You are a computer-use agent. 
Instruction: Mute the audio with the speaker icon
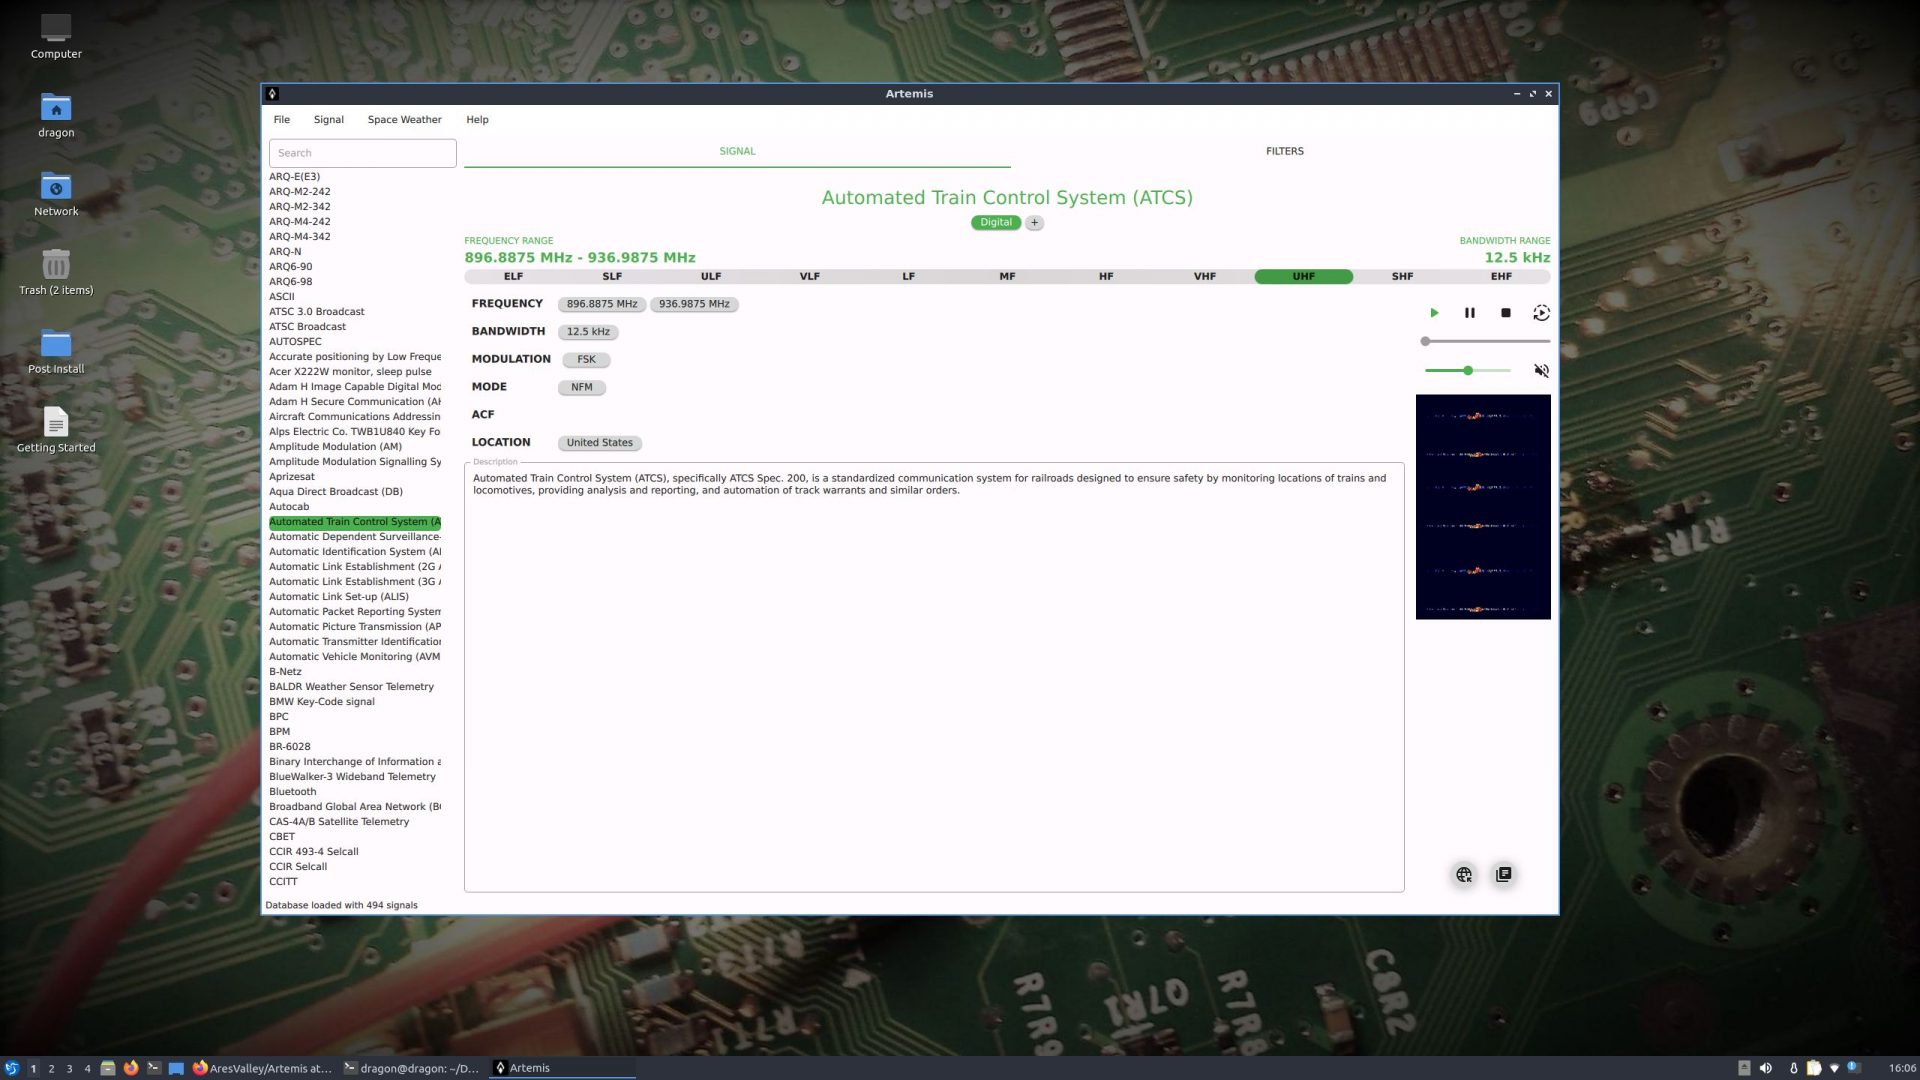(1540, 370)
